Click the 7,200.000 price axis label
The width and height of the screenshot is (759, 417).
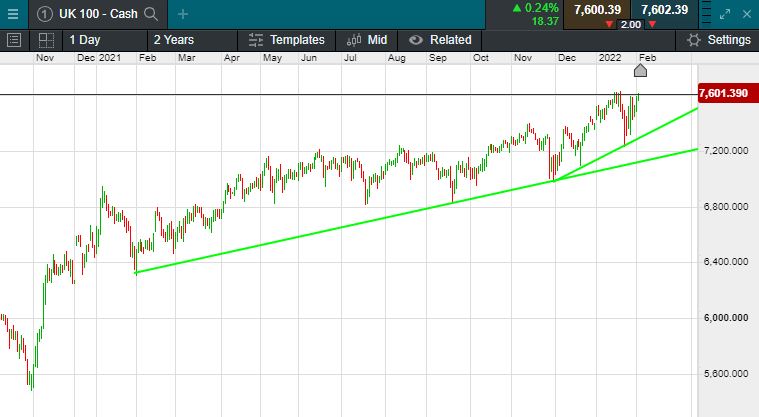[x=726, y=151]
